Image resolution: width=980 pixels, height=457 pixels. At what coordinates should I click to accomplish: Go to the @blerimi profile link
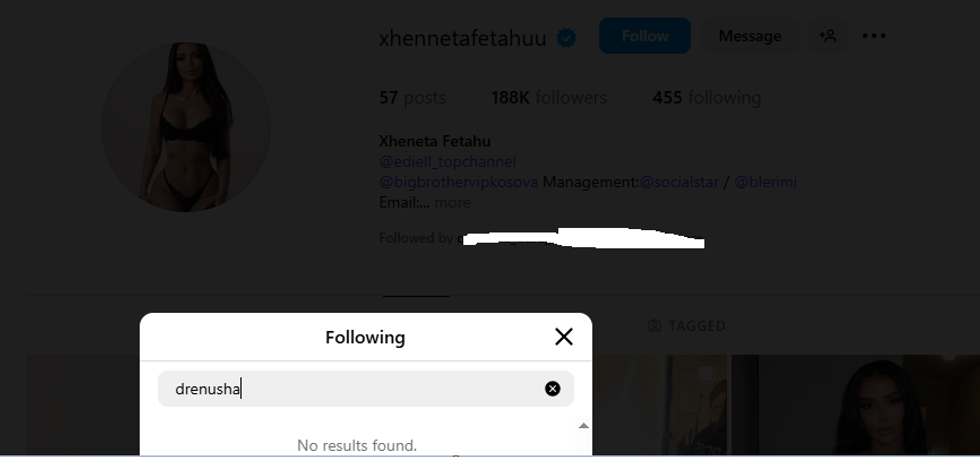tap(766, 182)
